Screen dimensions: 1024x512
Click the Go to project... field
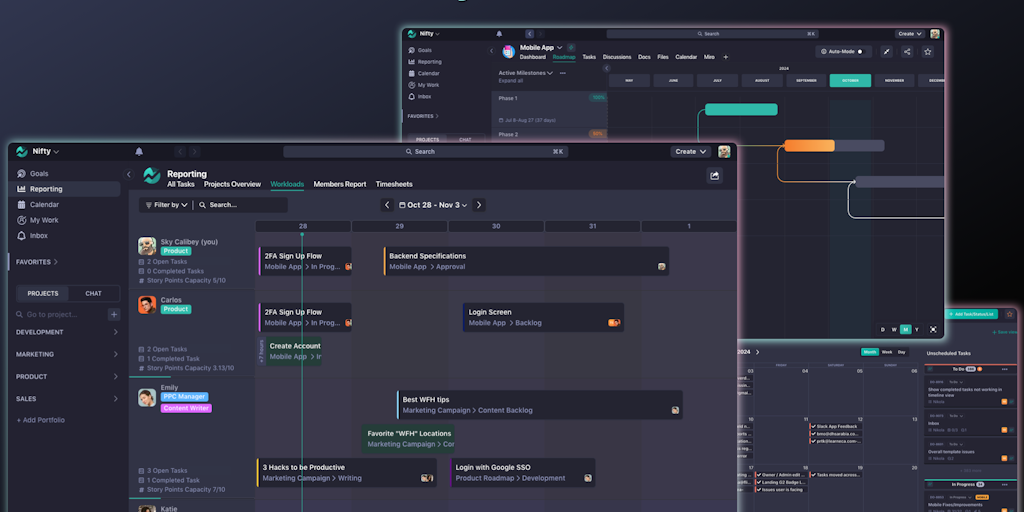[x=59, y=315]
